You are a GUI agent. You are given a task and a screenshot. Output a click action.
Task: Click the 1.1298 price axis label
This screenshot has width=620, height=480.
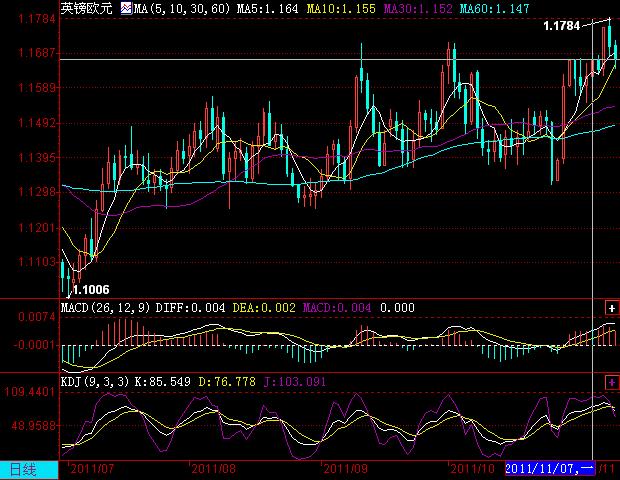click(37, 192)
